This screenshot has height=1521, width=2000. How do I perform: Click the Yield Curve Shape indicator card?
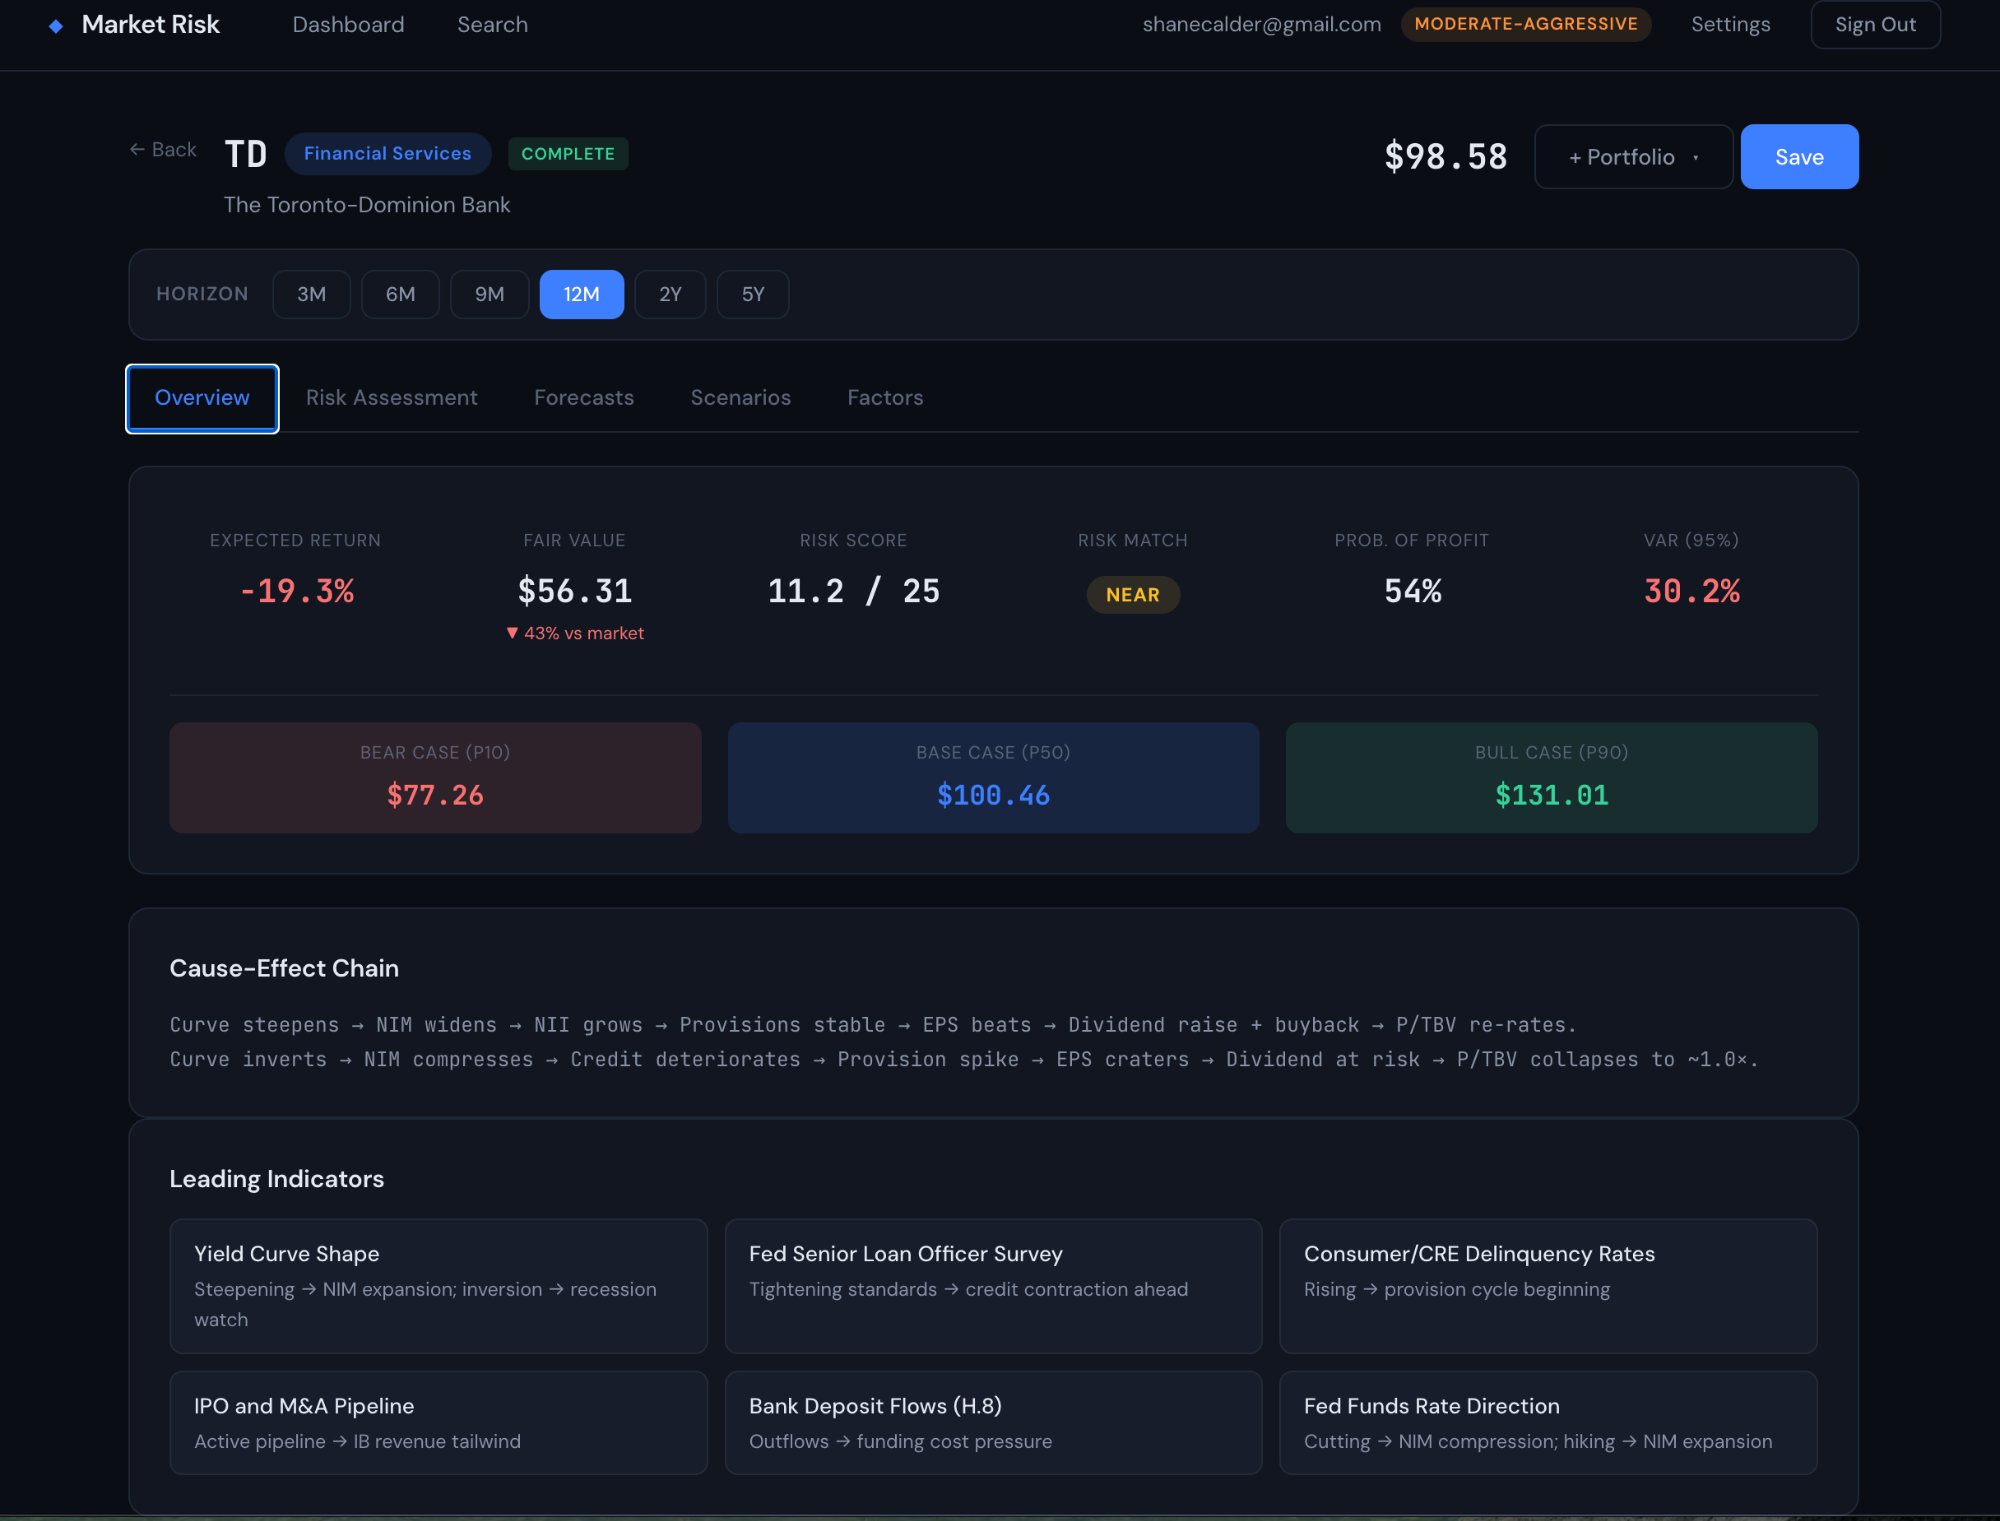tap(438, 1286)
